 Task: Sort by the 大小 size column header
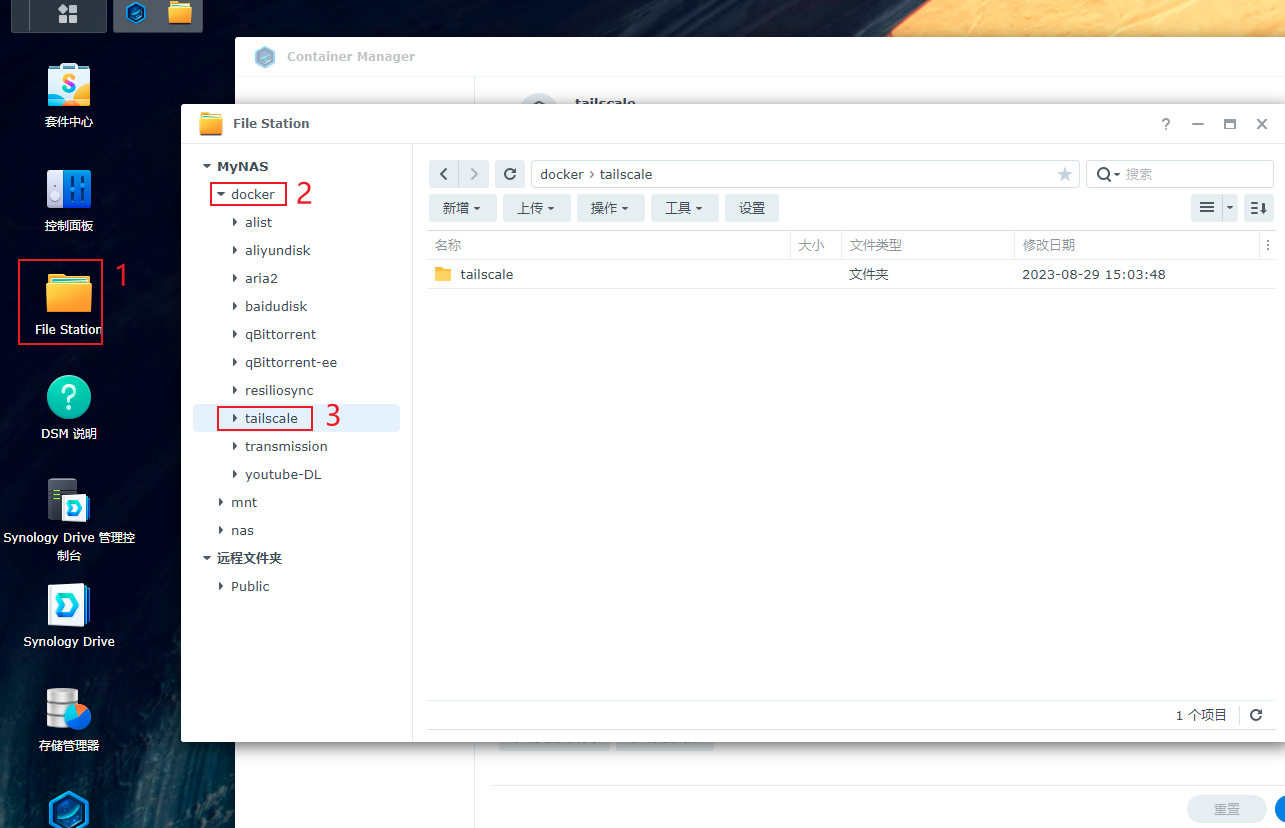tap(816, 245)
